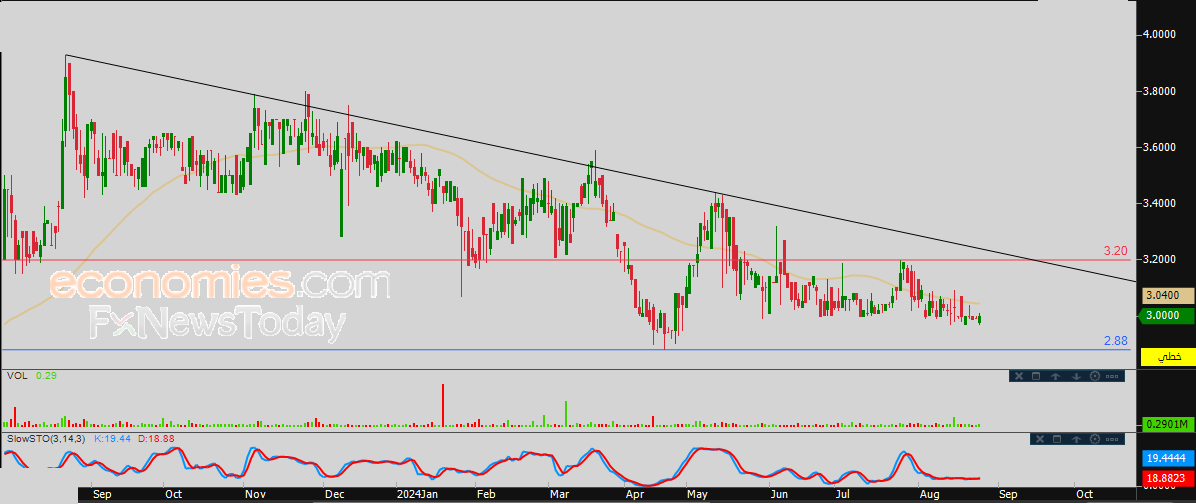The height and width of the screenshot is (504, 1196).
Task: Click the Feb timeline label
Action: [486, 494]
